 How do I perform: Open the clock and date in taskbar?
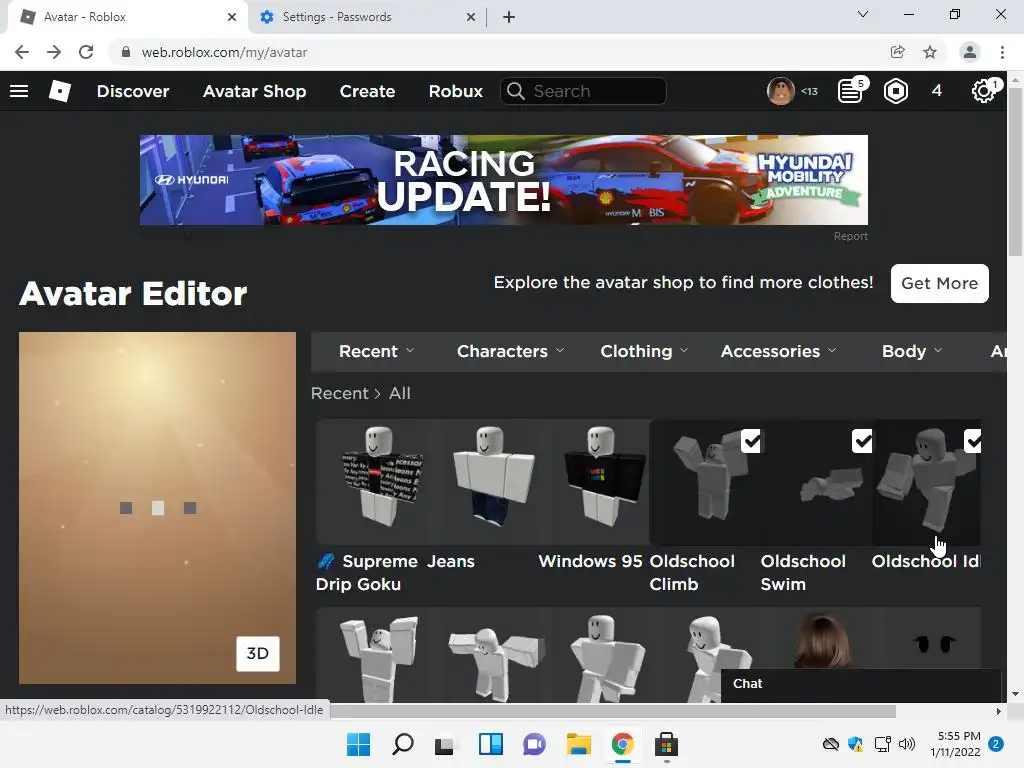tap(955, 744)
